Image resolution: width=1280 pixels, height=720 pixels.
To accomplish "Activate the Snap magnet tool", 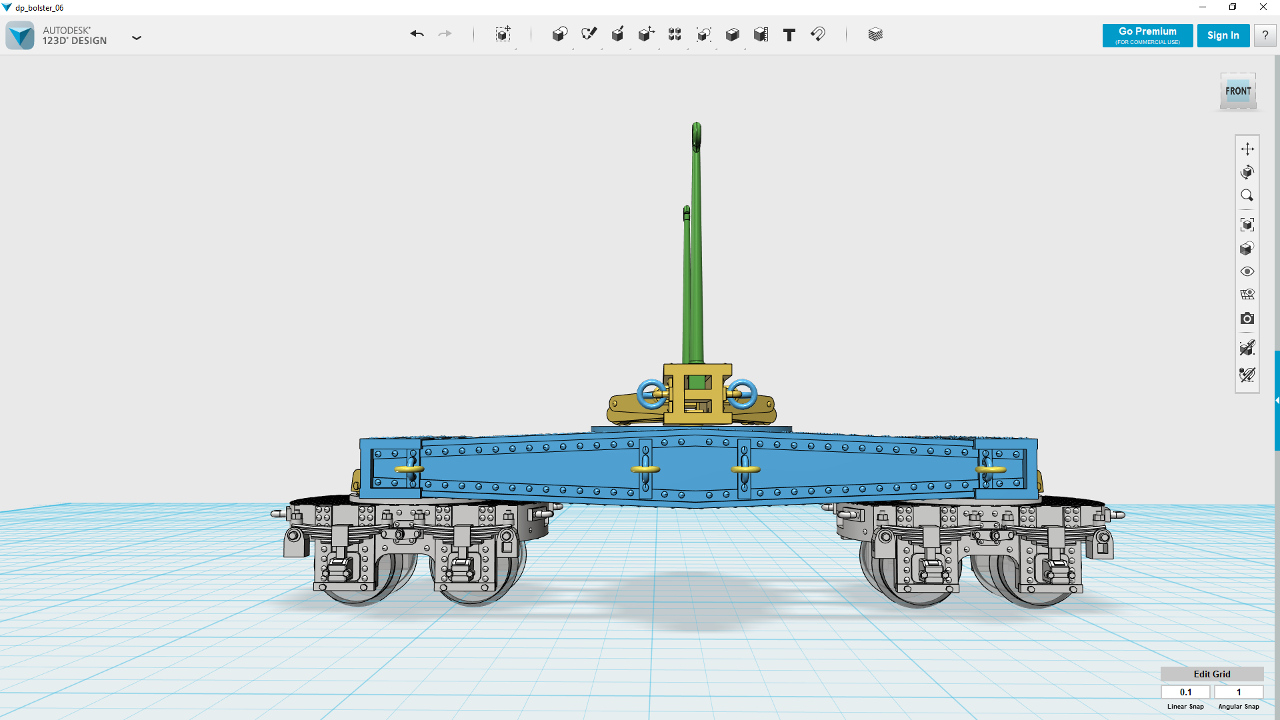I will click(x=818, y=34).
